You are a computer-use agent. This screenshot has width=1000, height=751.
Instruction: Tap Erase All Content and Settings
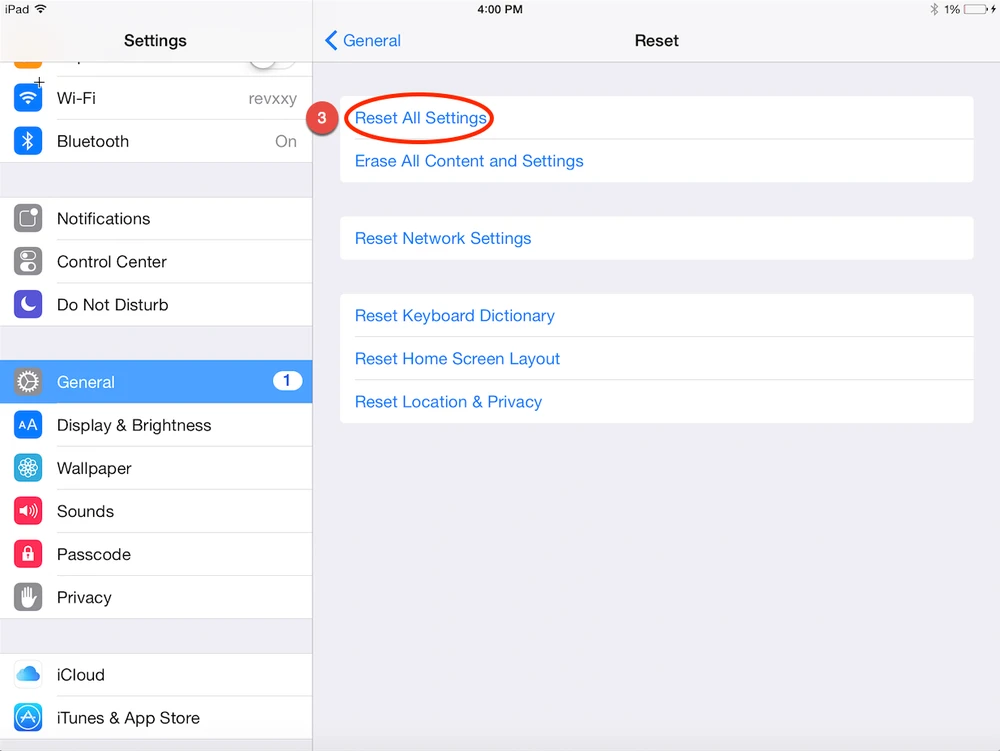[x=469, y=160]
